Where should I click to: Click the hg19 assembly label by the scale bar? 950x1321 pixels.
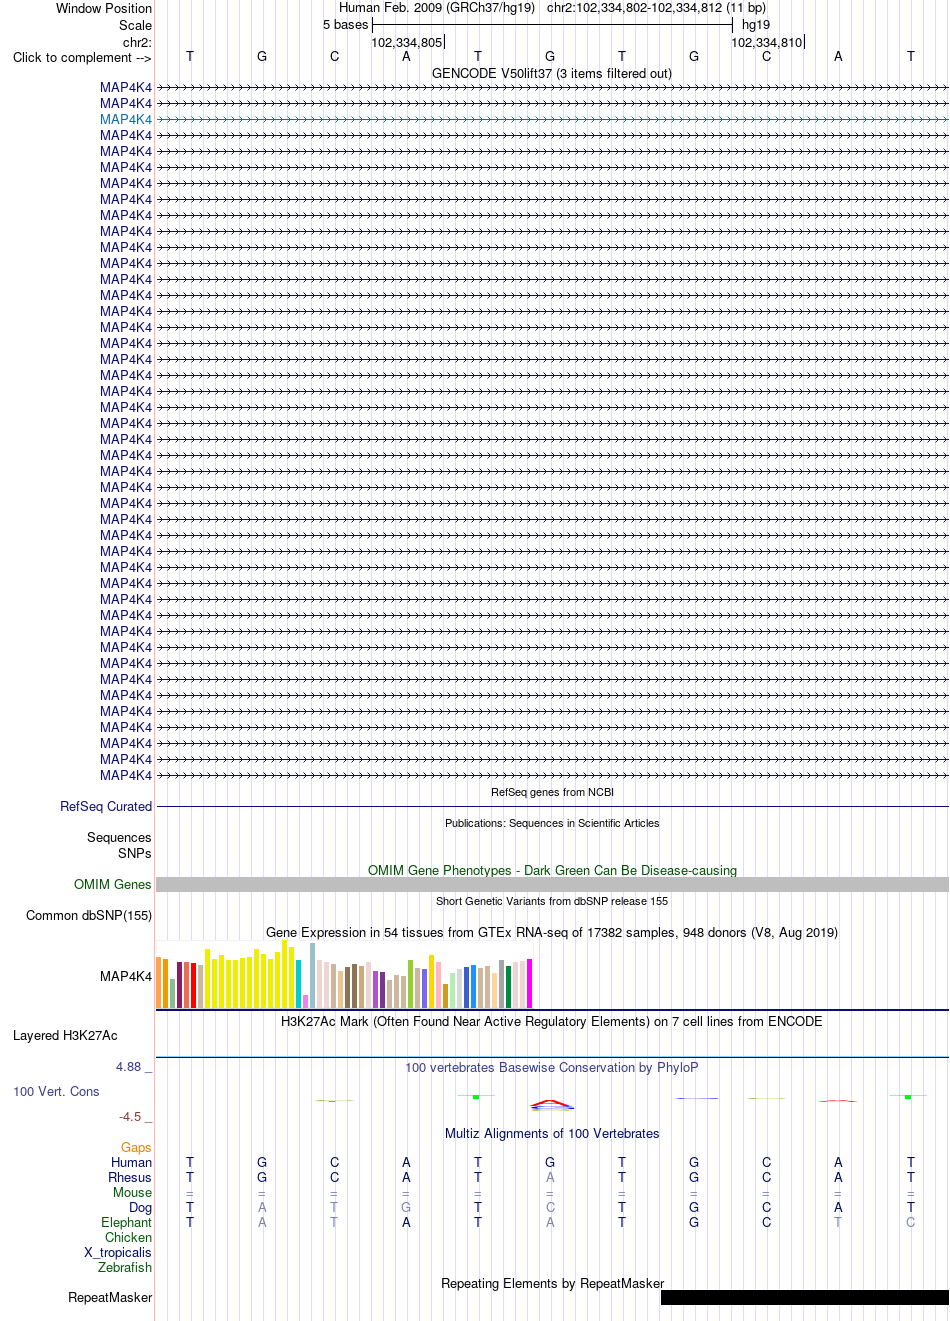pos(756,24)
